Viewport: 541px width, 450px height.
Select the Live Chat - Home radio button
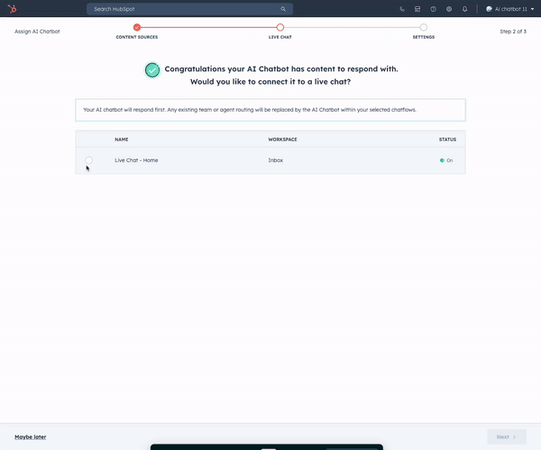89,160
